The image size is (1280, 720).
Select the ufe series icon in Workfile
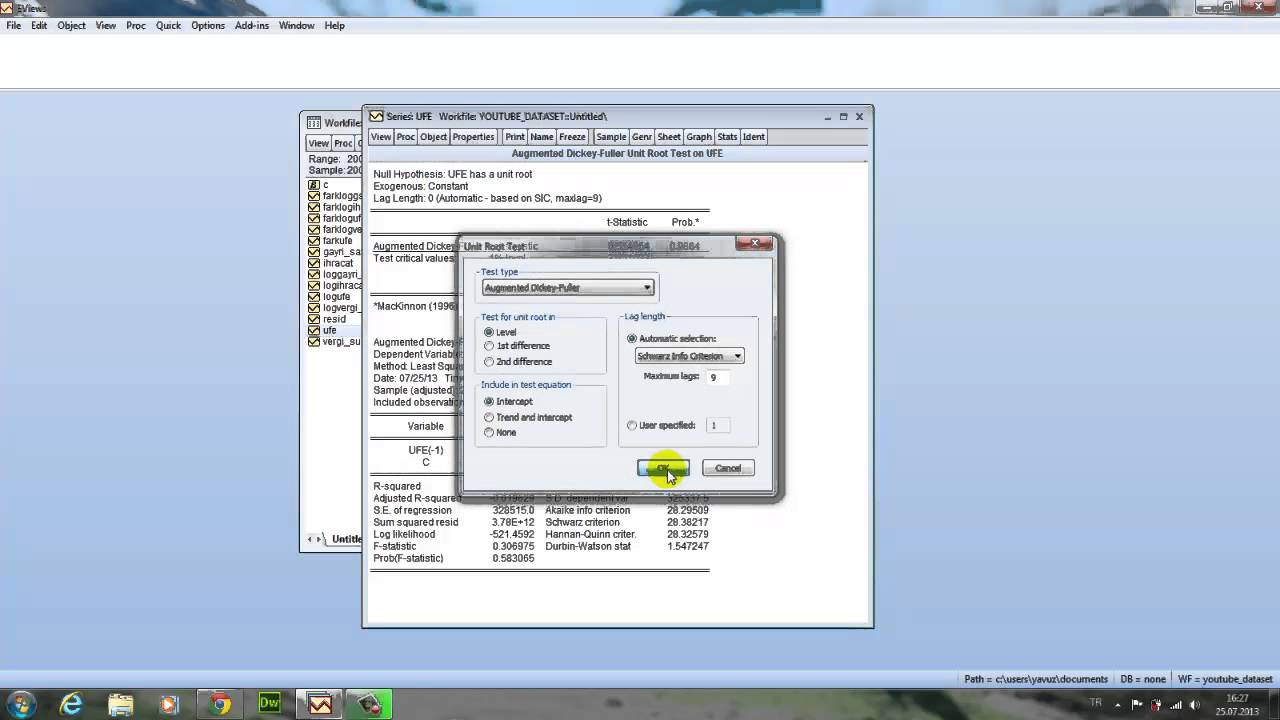click(x=313, y=330)
